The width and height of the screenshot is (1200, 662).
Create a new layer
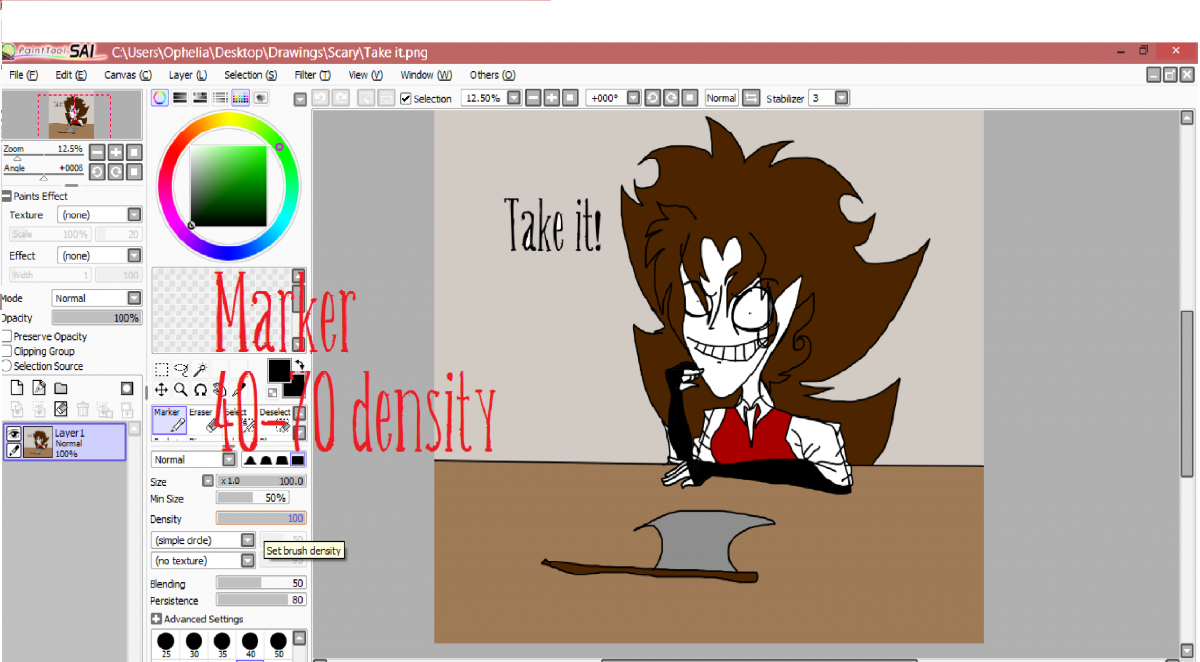[17, 388]
